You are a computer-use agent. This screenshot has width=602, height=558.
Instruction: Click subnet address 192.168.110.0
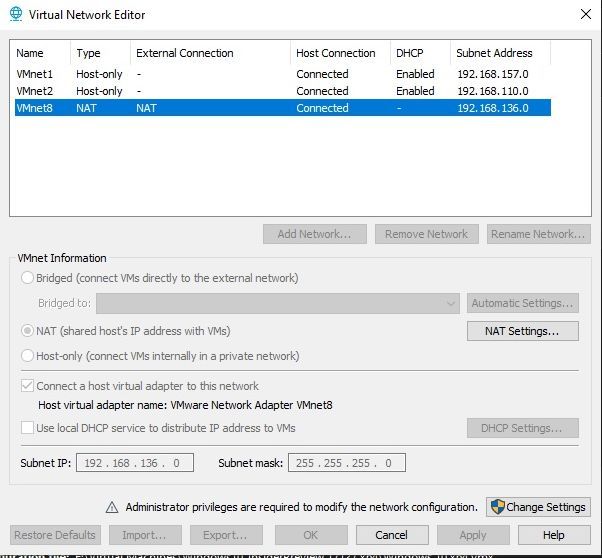tap(493, 91)
